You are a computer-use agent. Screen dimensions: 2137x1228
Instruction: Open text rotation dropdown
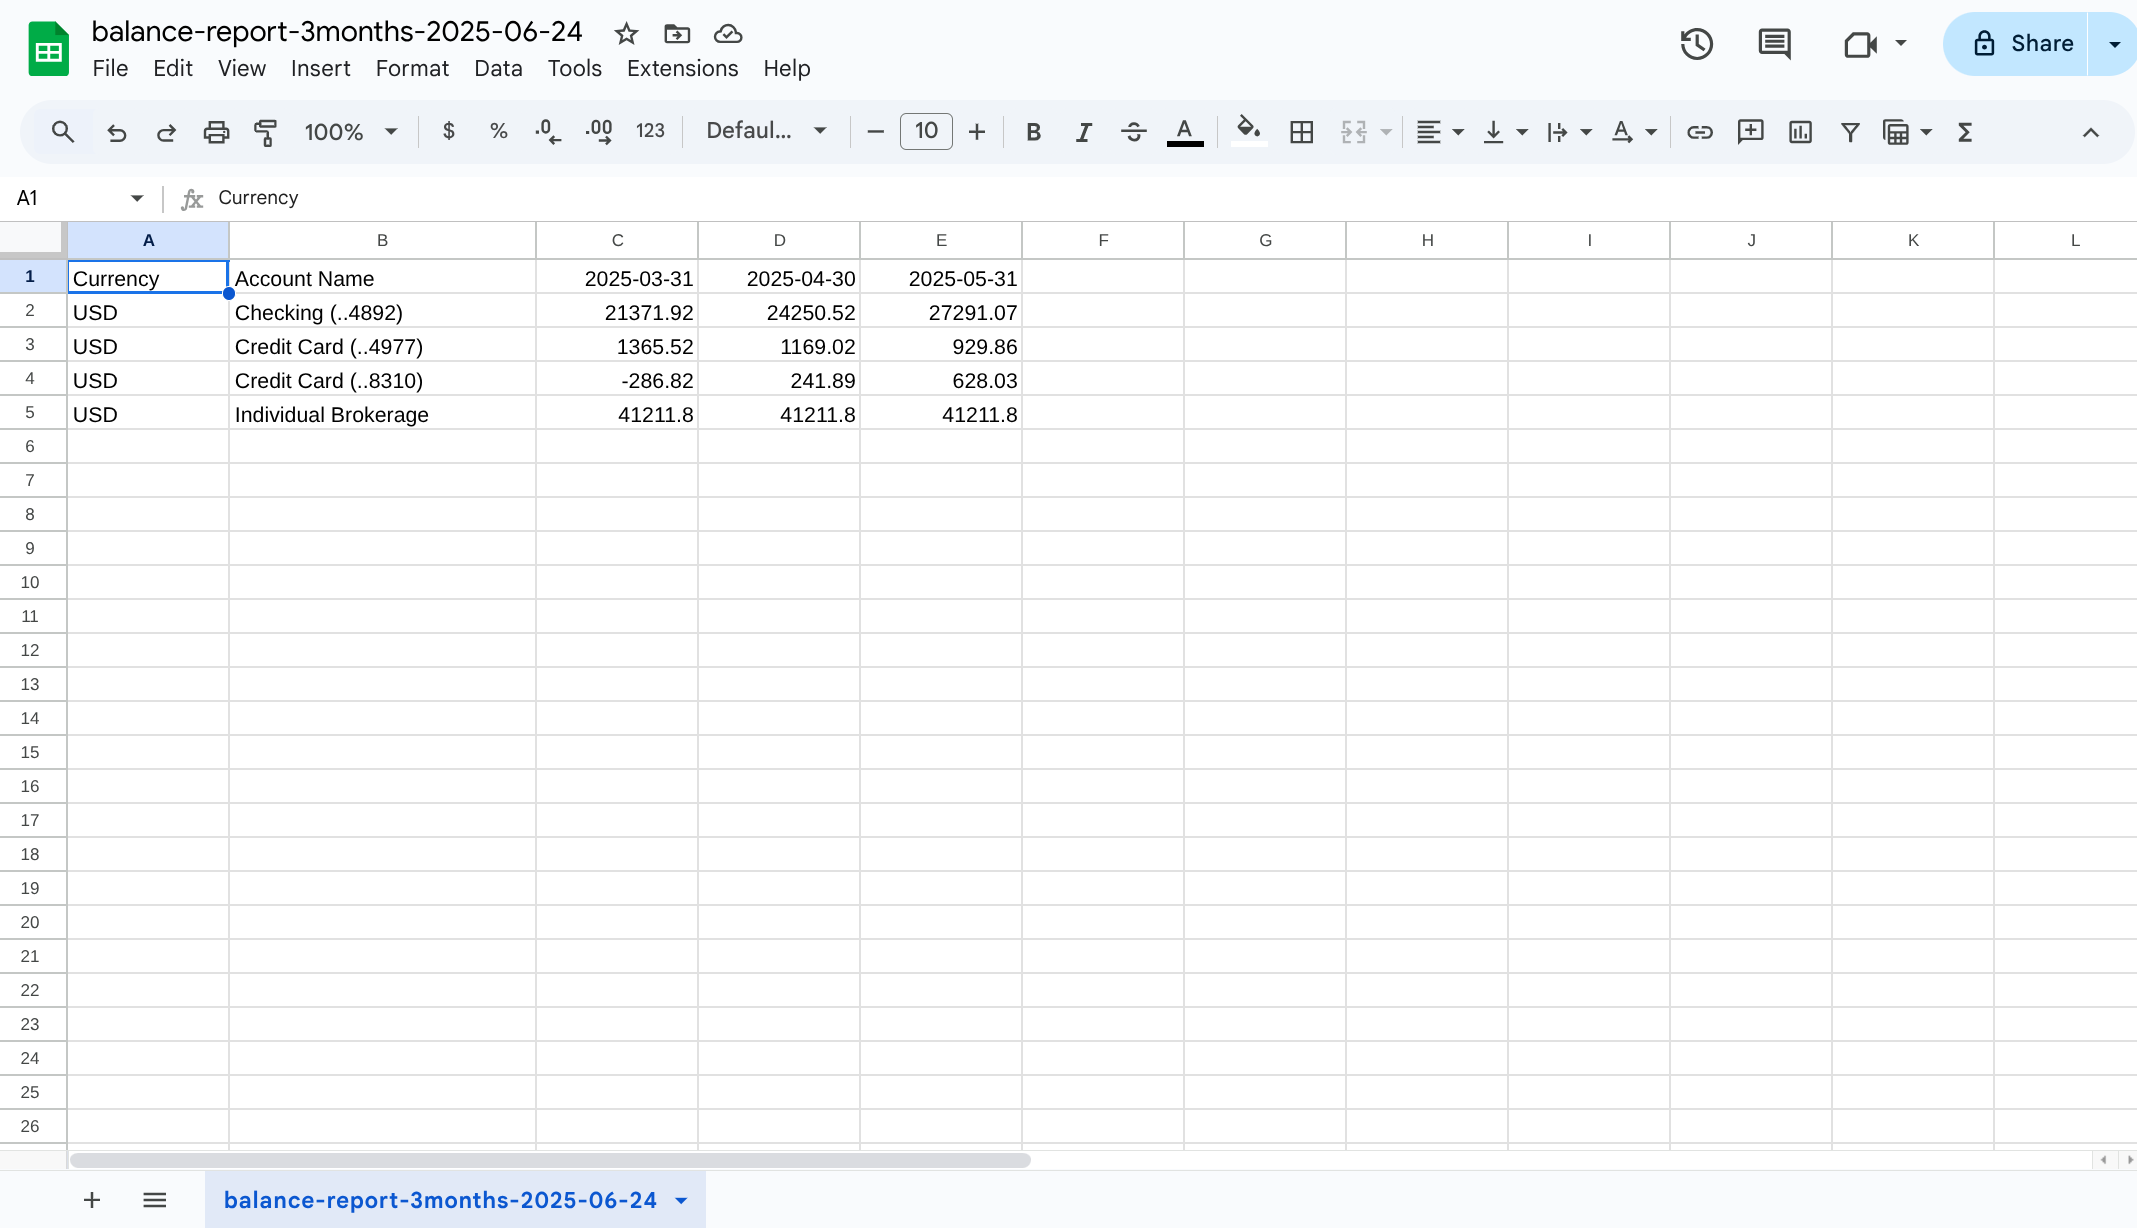[x=1634, y=132]
